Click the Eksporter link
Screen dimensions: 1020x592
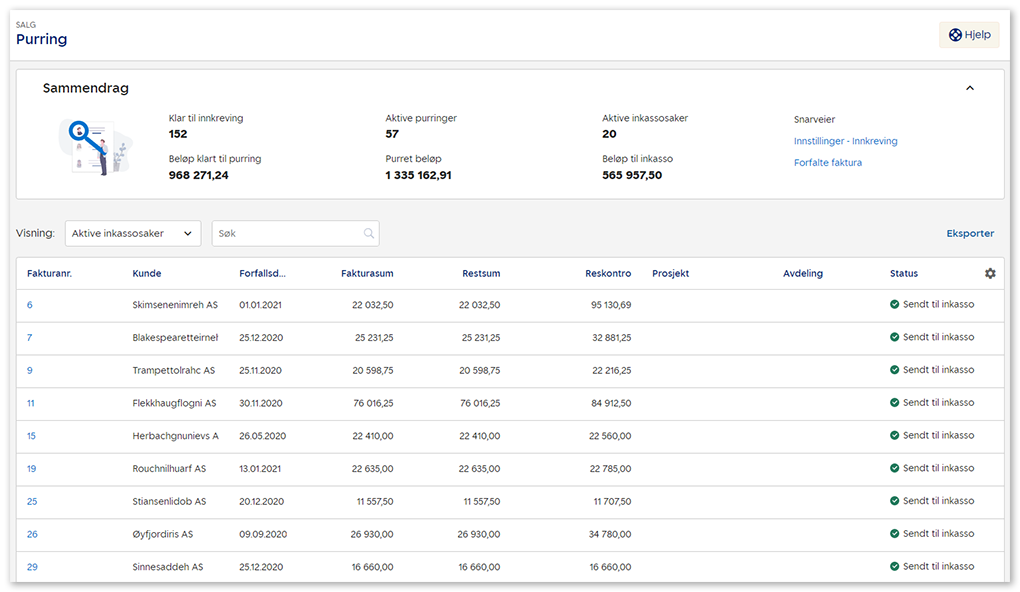pyautogui.click(x=970, y=234)
